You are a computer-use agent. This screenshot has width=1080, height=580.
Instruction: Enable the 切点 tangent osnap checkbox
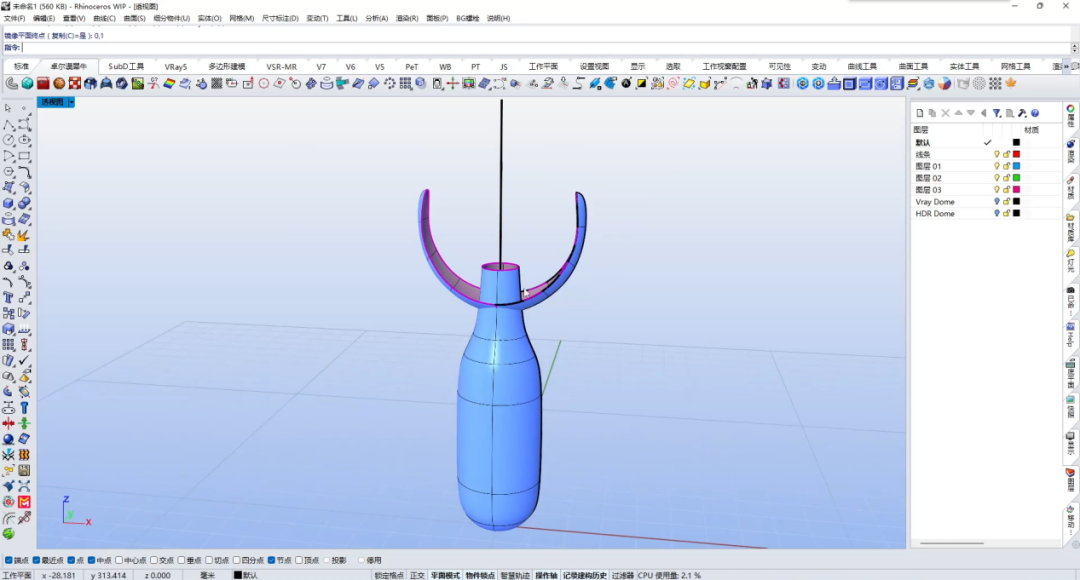pos(209,560)
